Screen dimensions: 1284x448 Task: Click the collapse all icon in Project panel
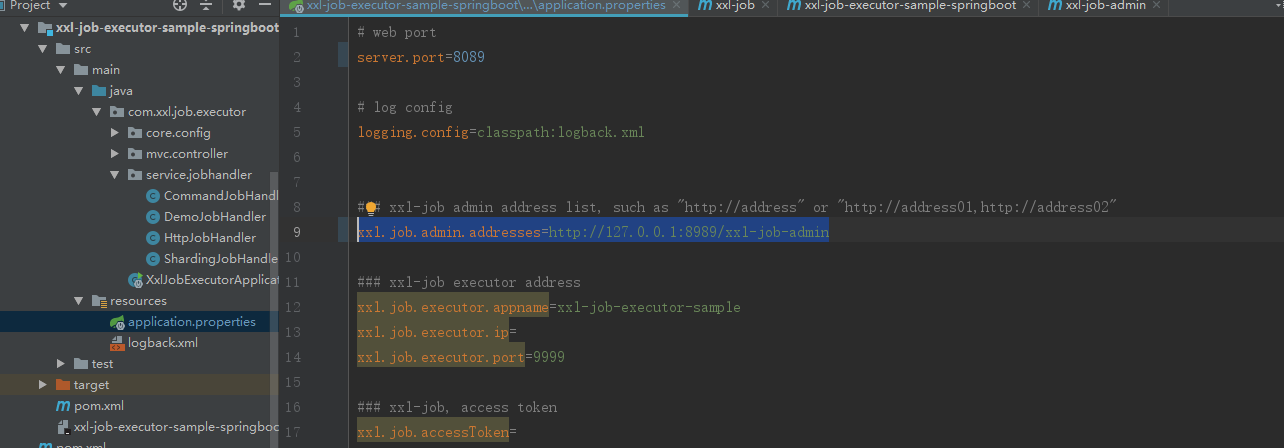coord(206,5)
